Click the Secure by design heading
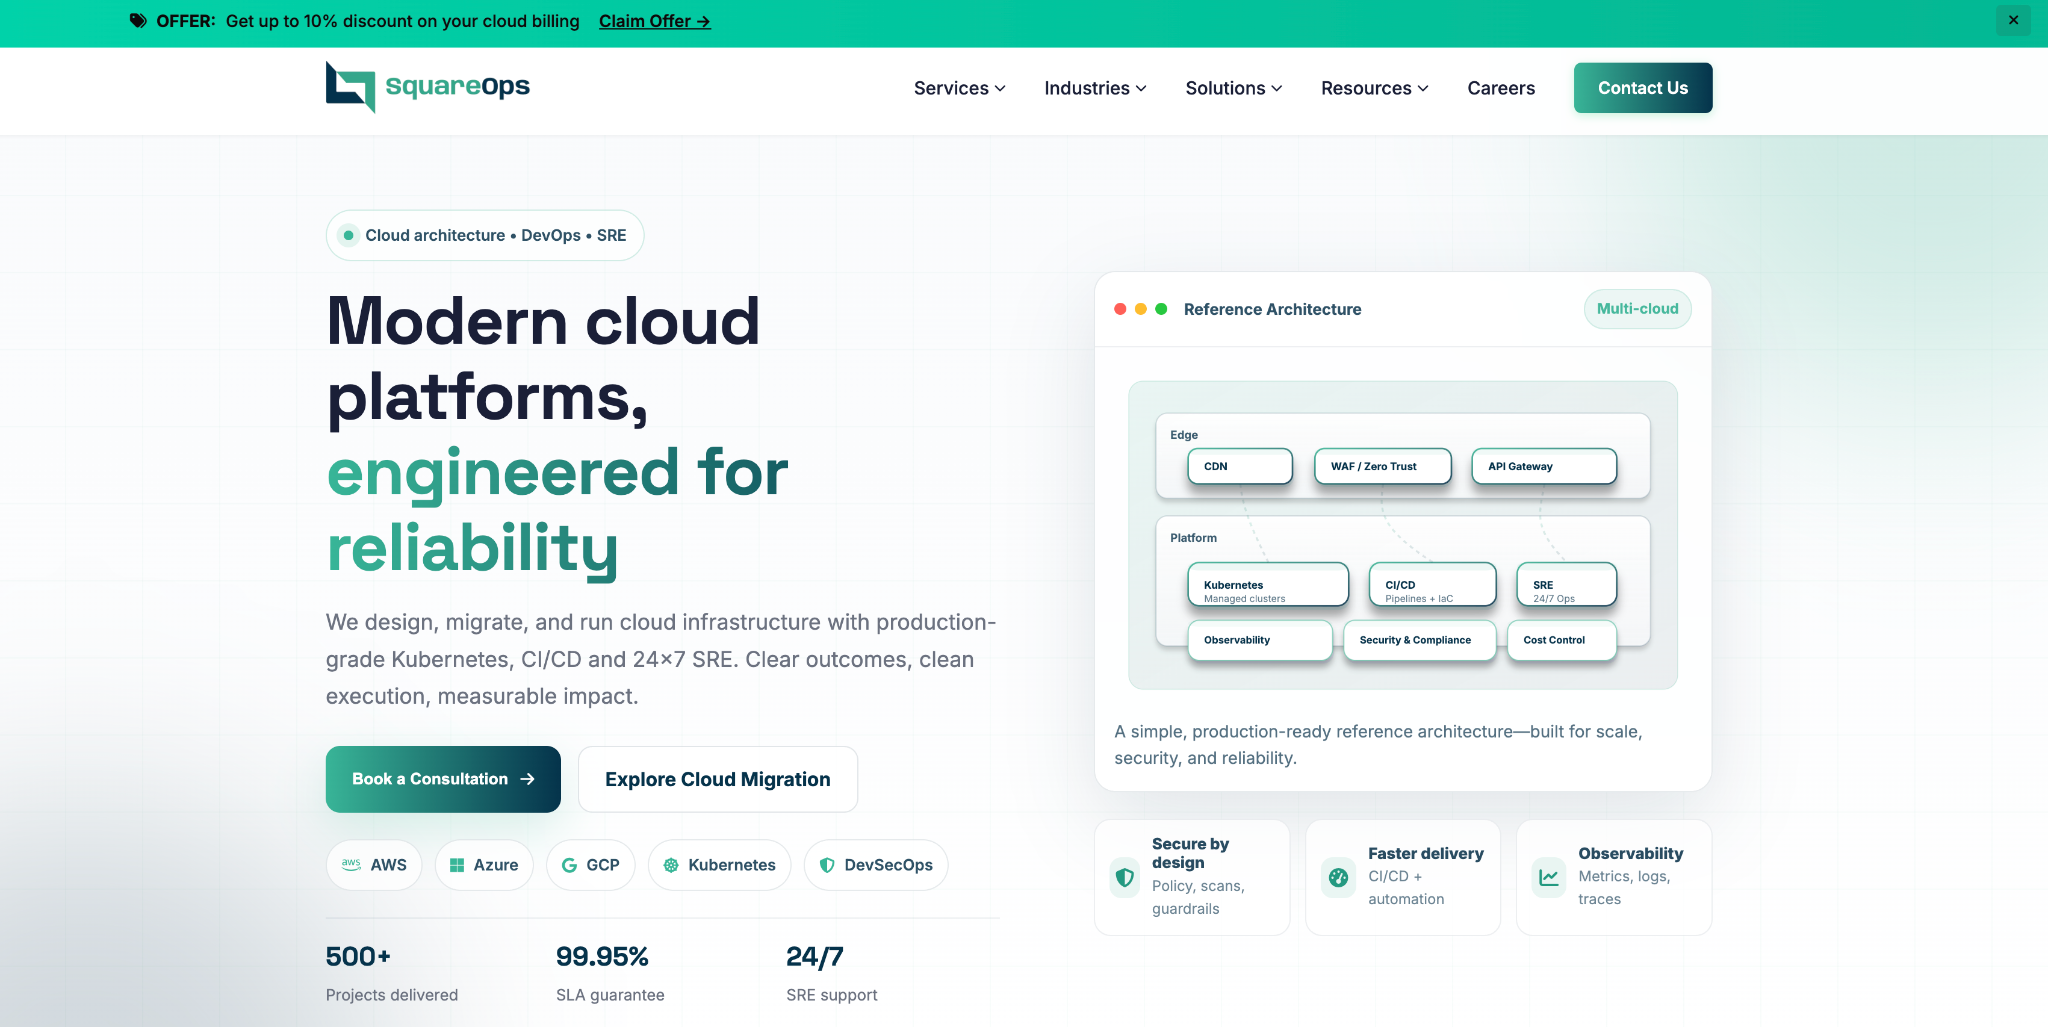 pos(1190,853)
